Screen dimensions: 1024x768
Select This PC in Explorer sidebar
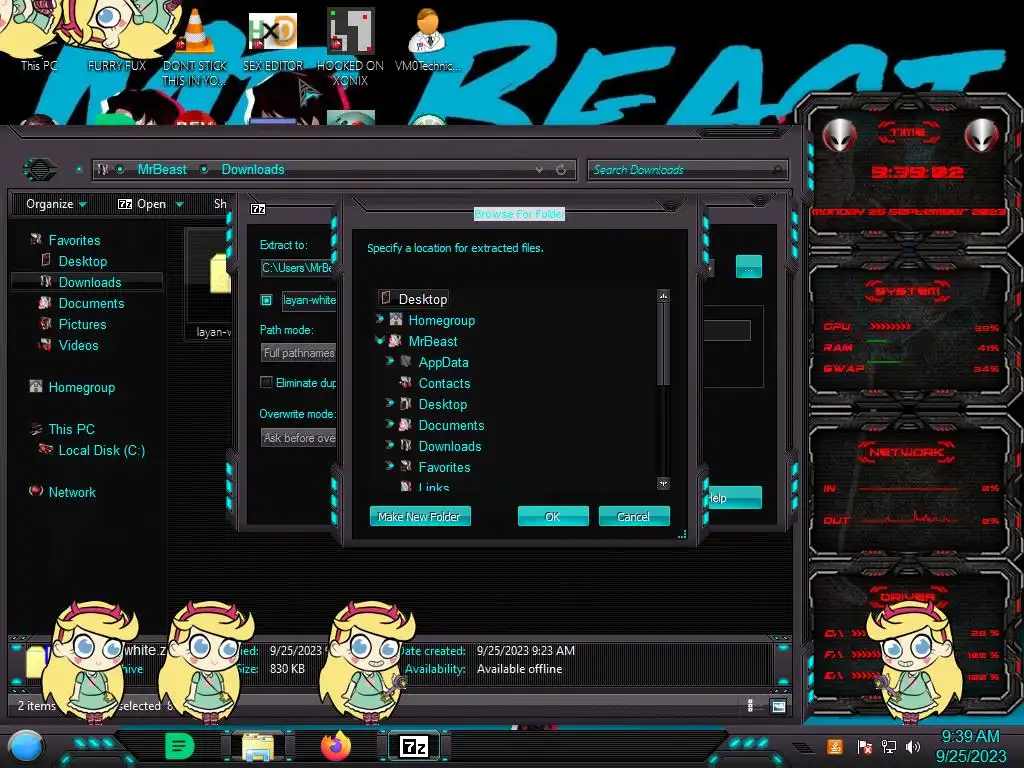pos(71,428)
